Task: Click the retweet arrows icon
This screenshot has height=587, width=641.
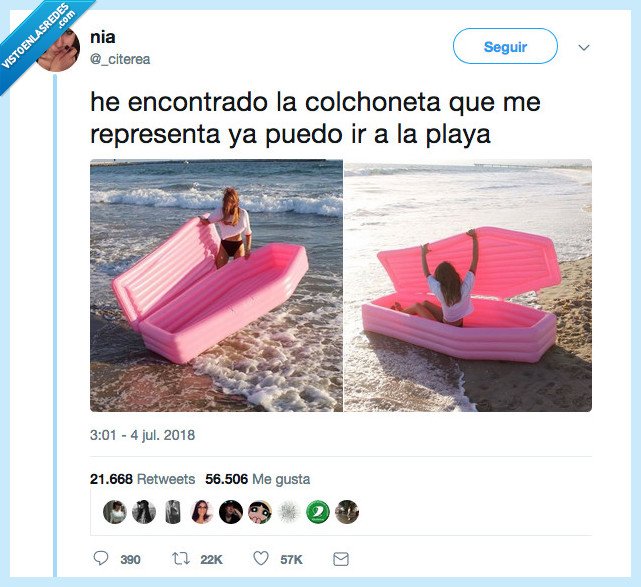Action: point(181,558)
